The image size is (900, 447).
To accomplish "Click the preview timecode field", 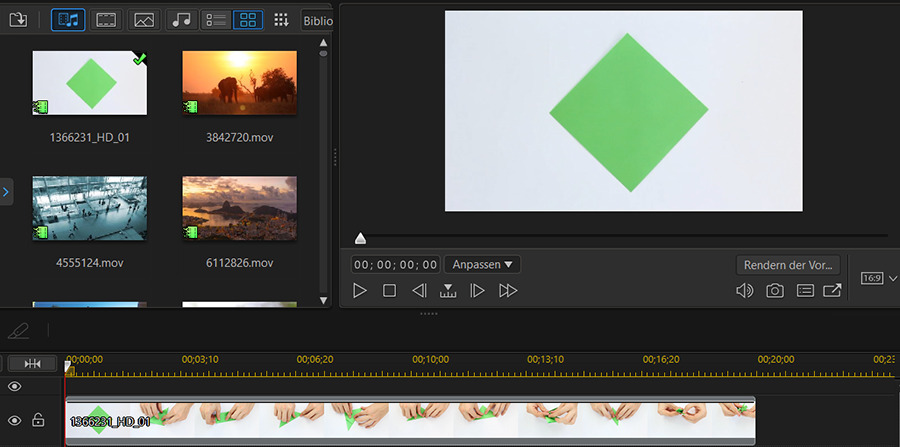I will 395,265.
